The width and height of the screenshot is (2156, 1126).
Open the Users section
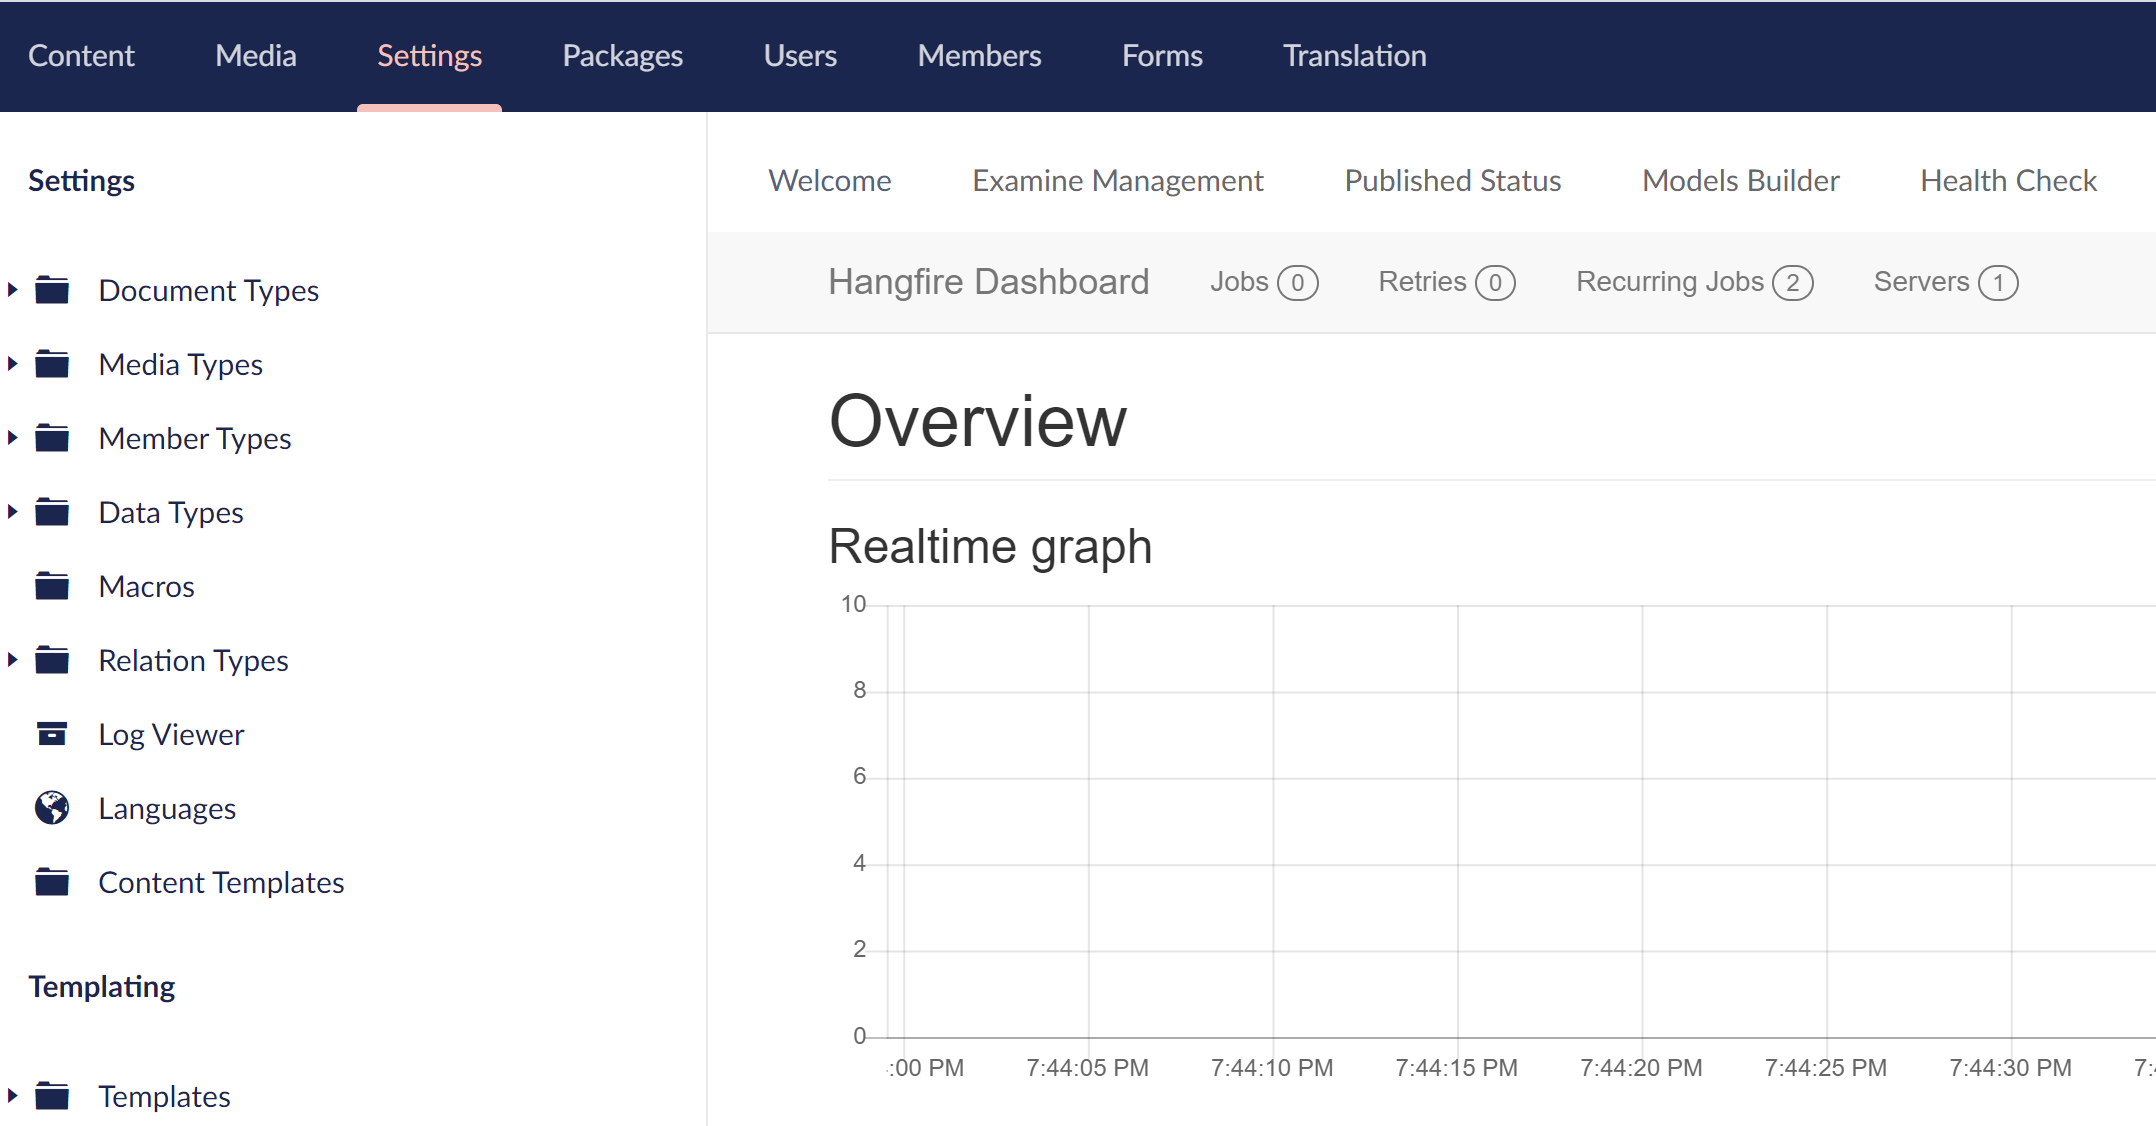pos(799,56)
